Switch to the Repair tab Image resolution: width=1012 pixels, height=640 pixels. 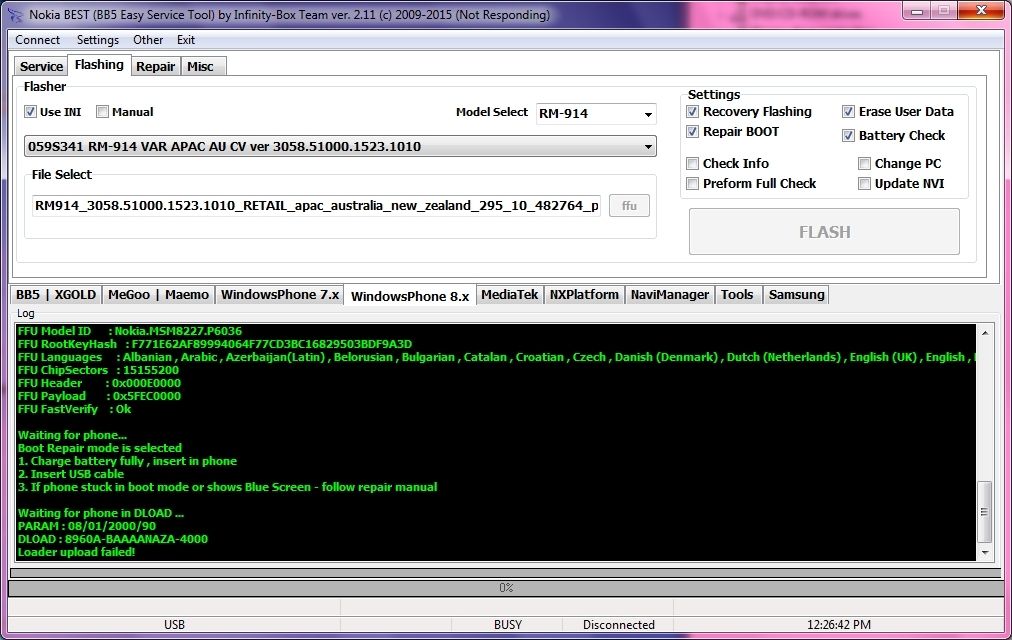(x=156, y=66)
